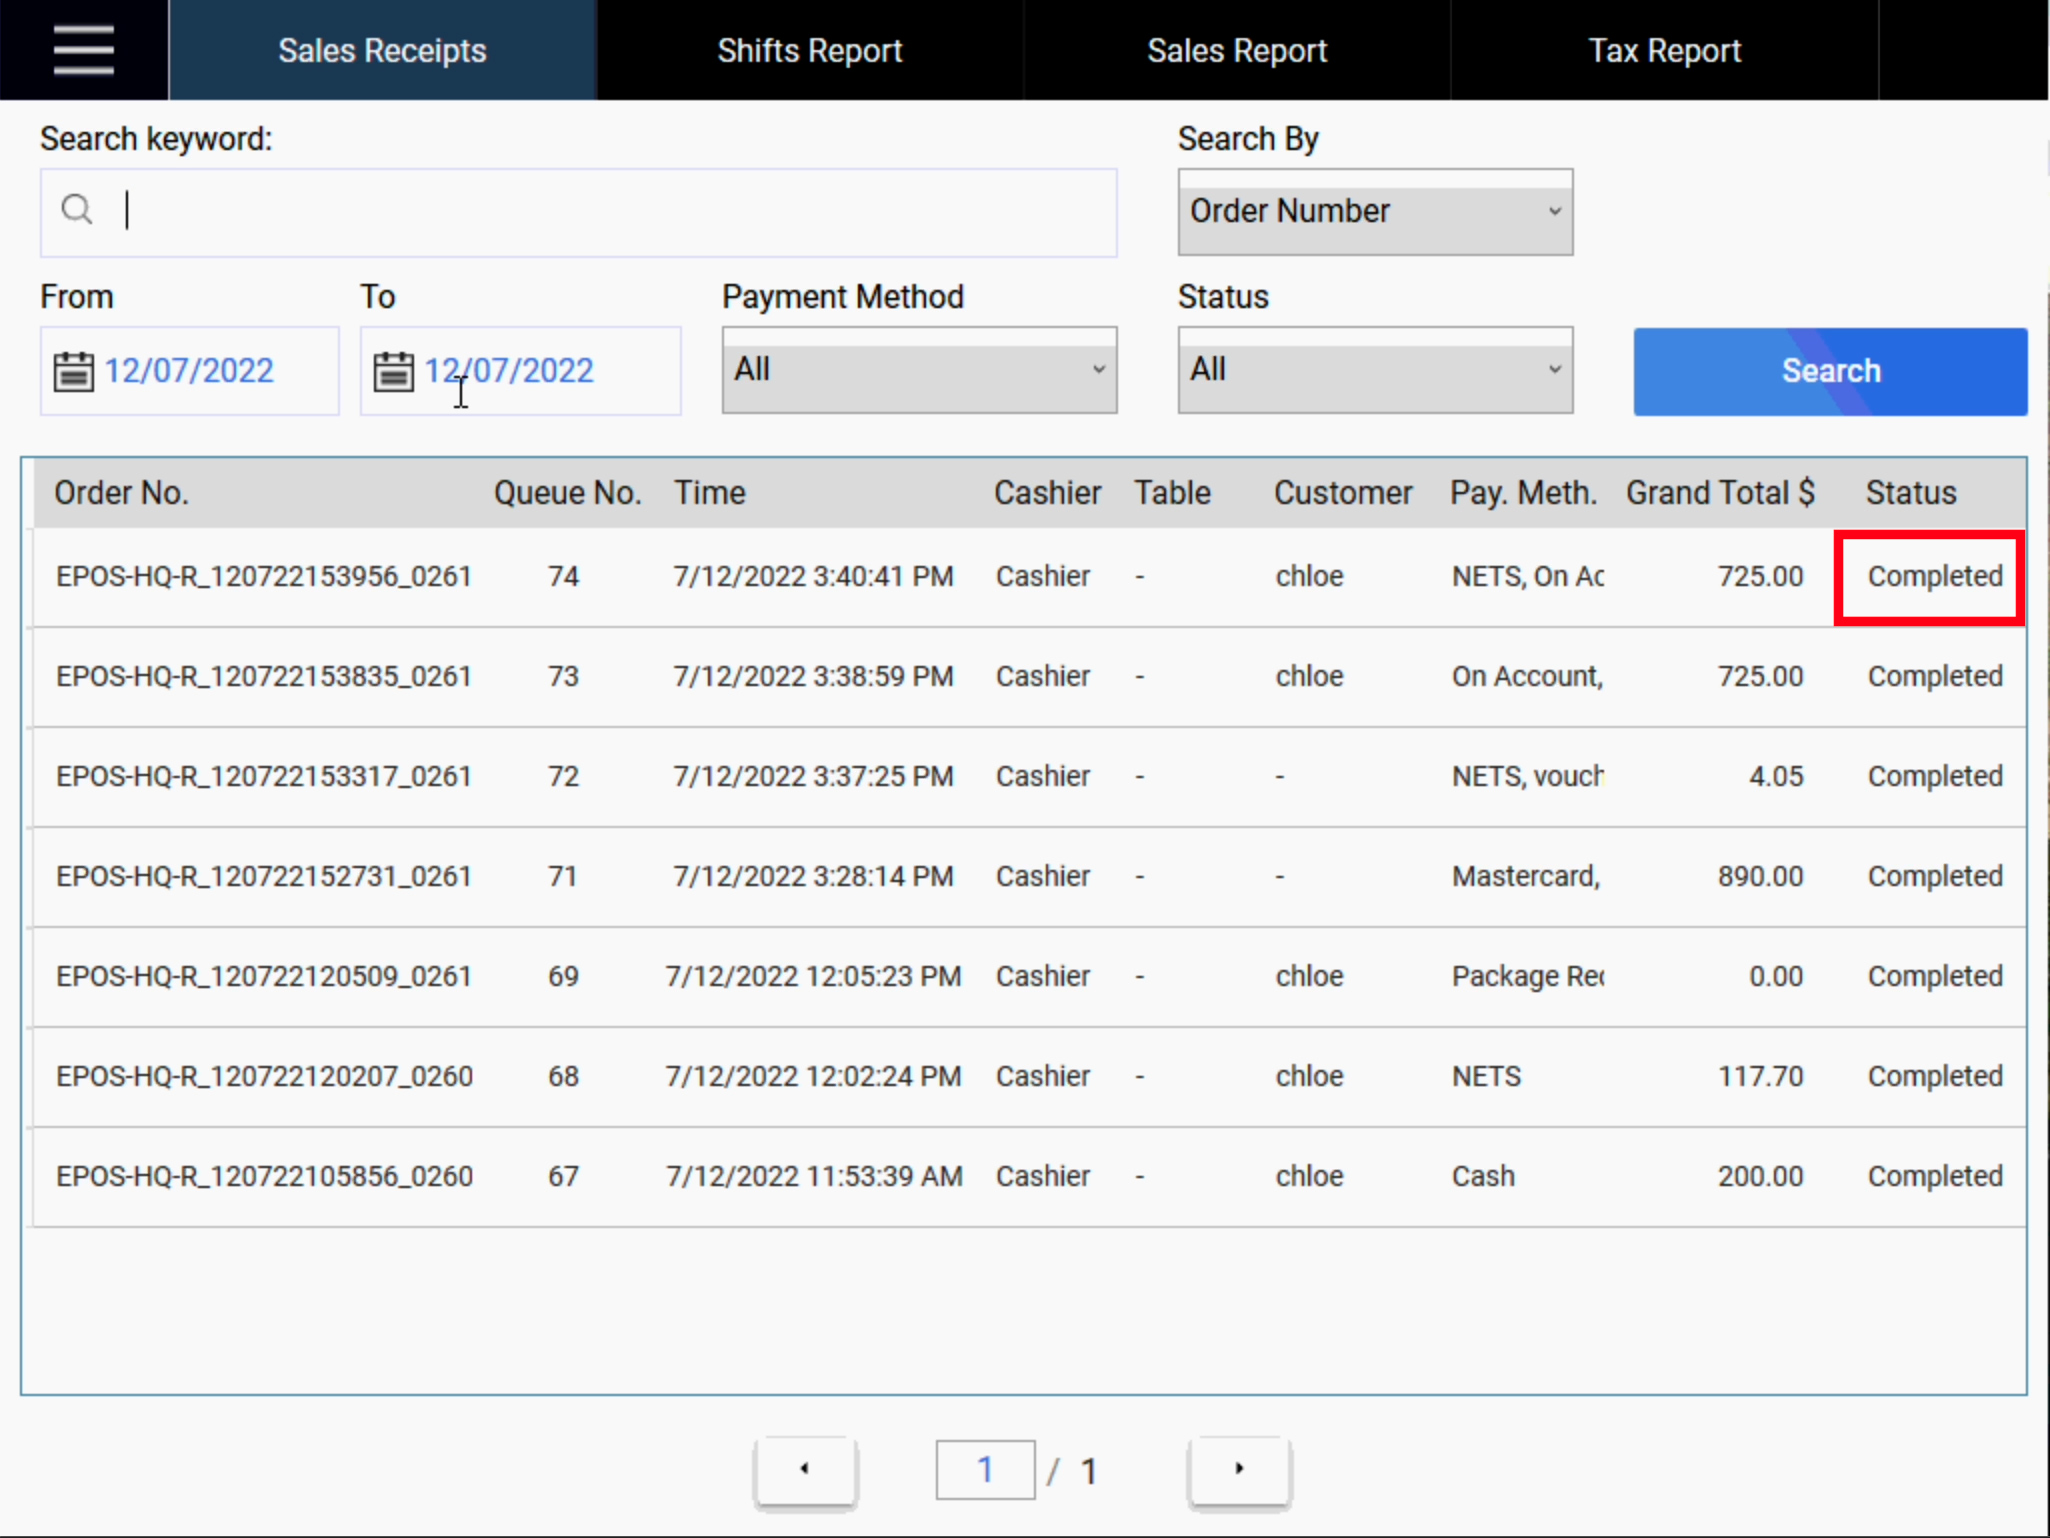
Task: Click Completed status of queue 74 row
Action: (x=1935, y=577)
